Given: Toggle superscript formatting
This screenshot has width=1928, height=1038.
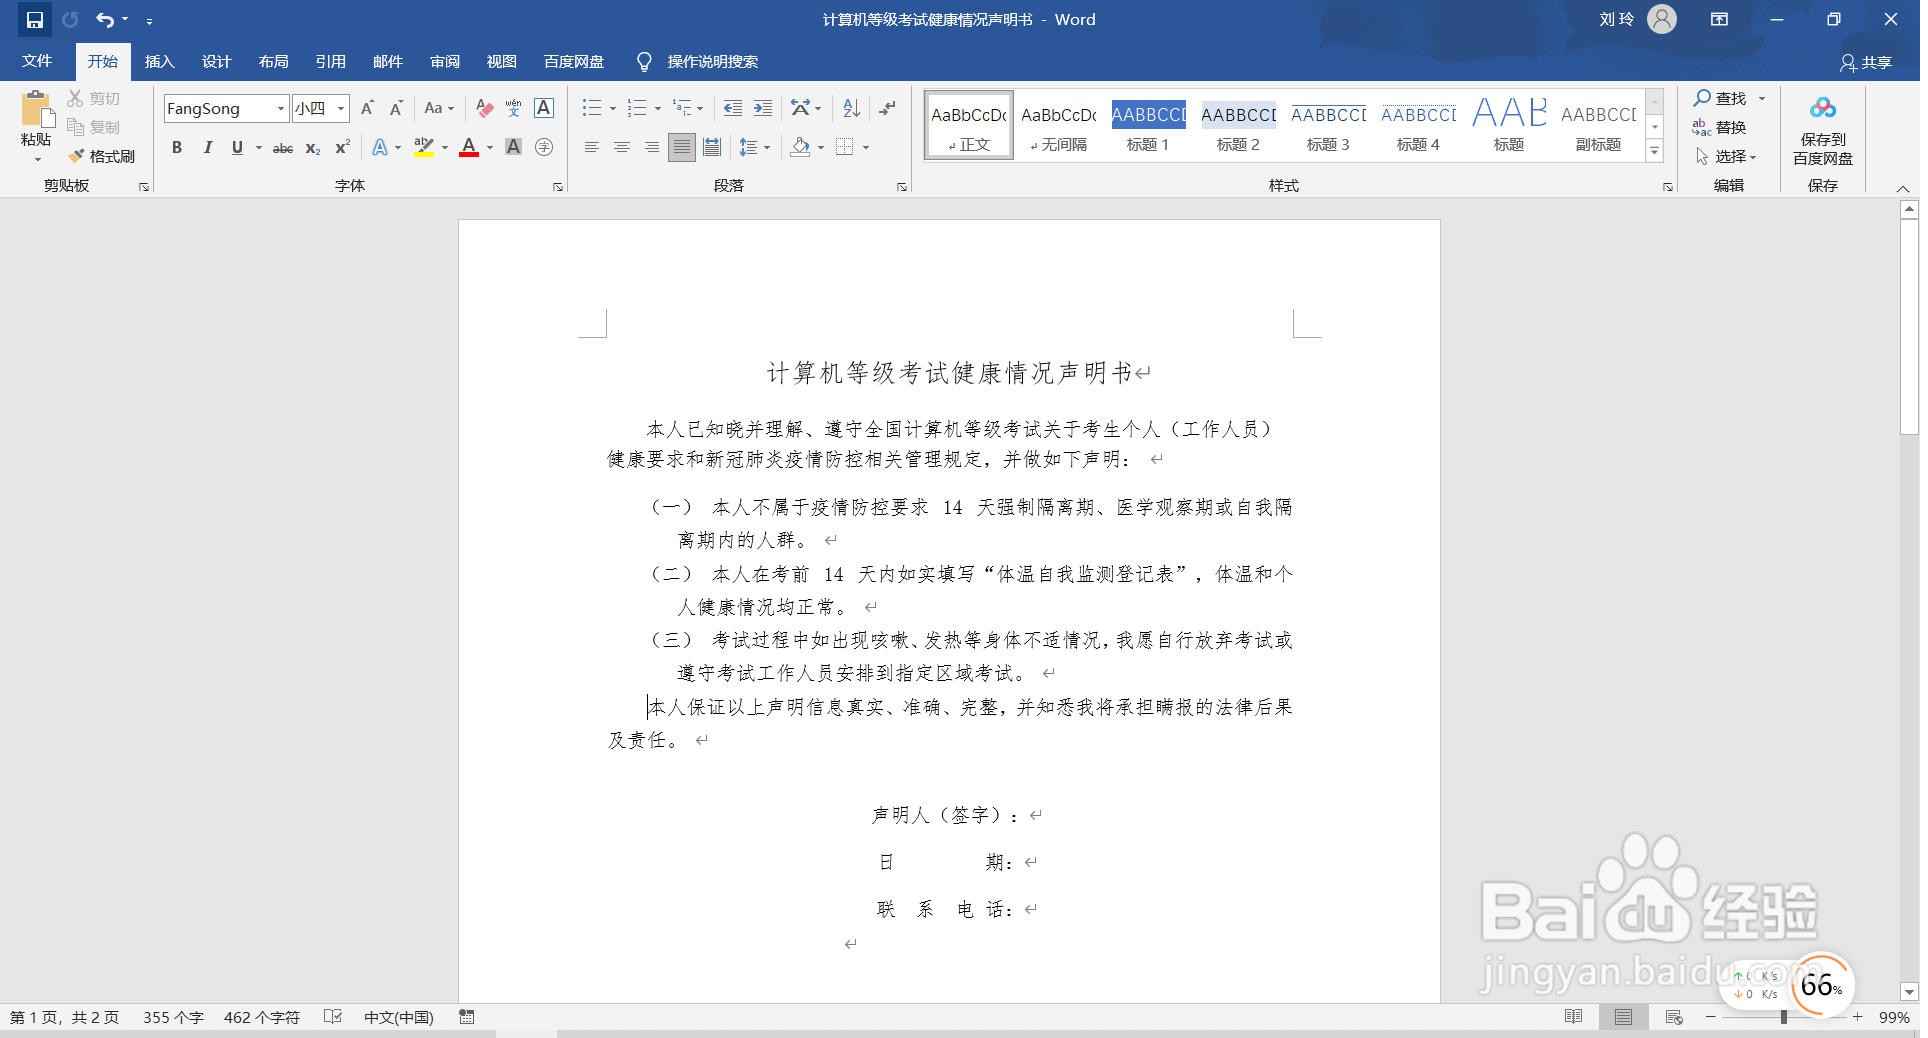Looking at the screenshot, I should (x=342, y=147).
